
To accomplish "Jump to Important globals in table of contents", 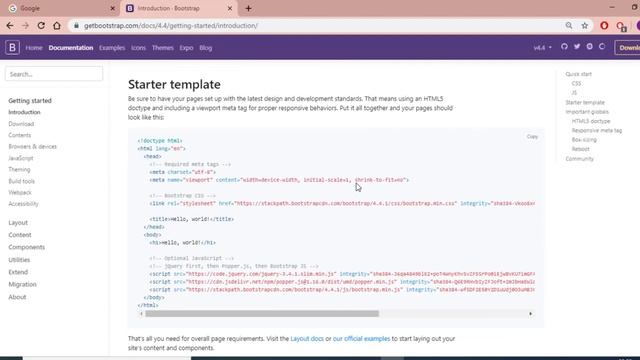I will pos(587,112).
